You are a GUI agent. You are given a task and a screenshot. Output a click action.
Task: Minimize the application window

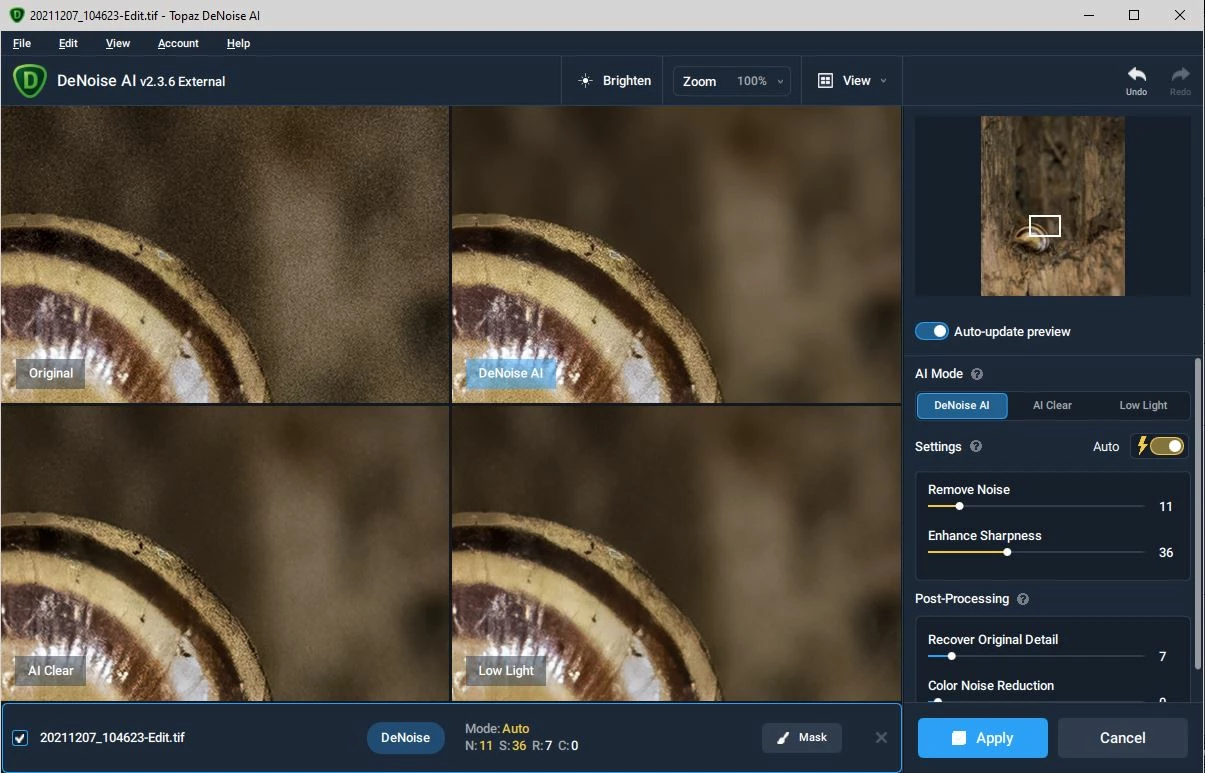tap(1087, 15)
